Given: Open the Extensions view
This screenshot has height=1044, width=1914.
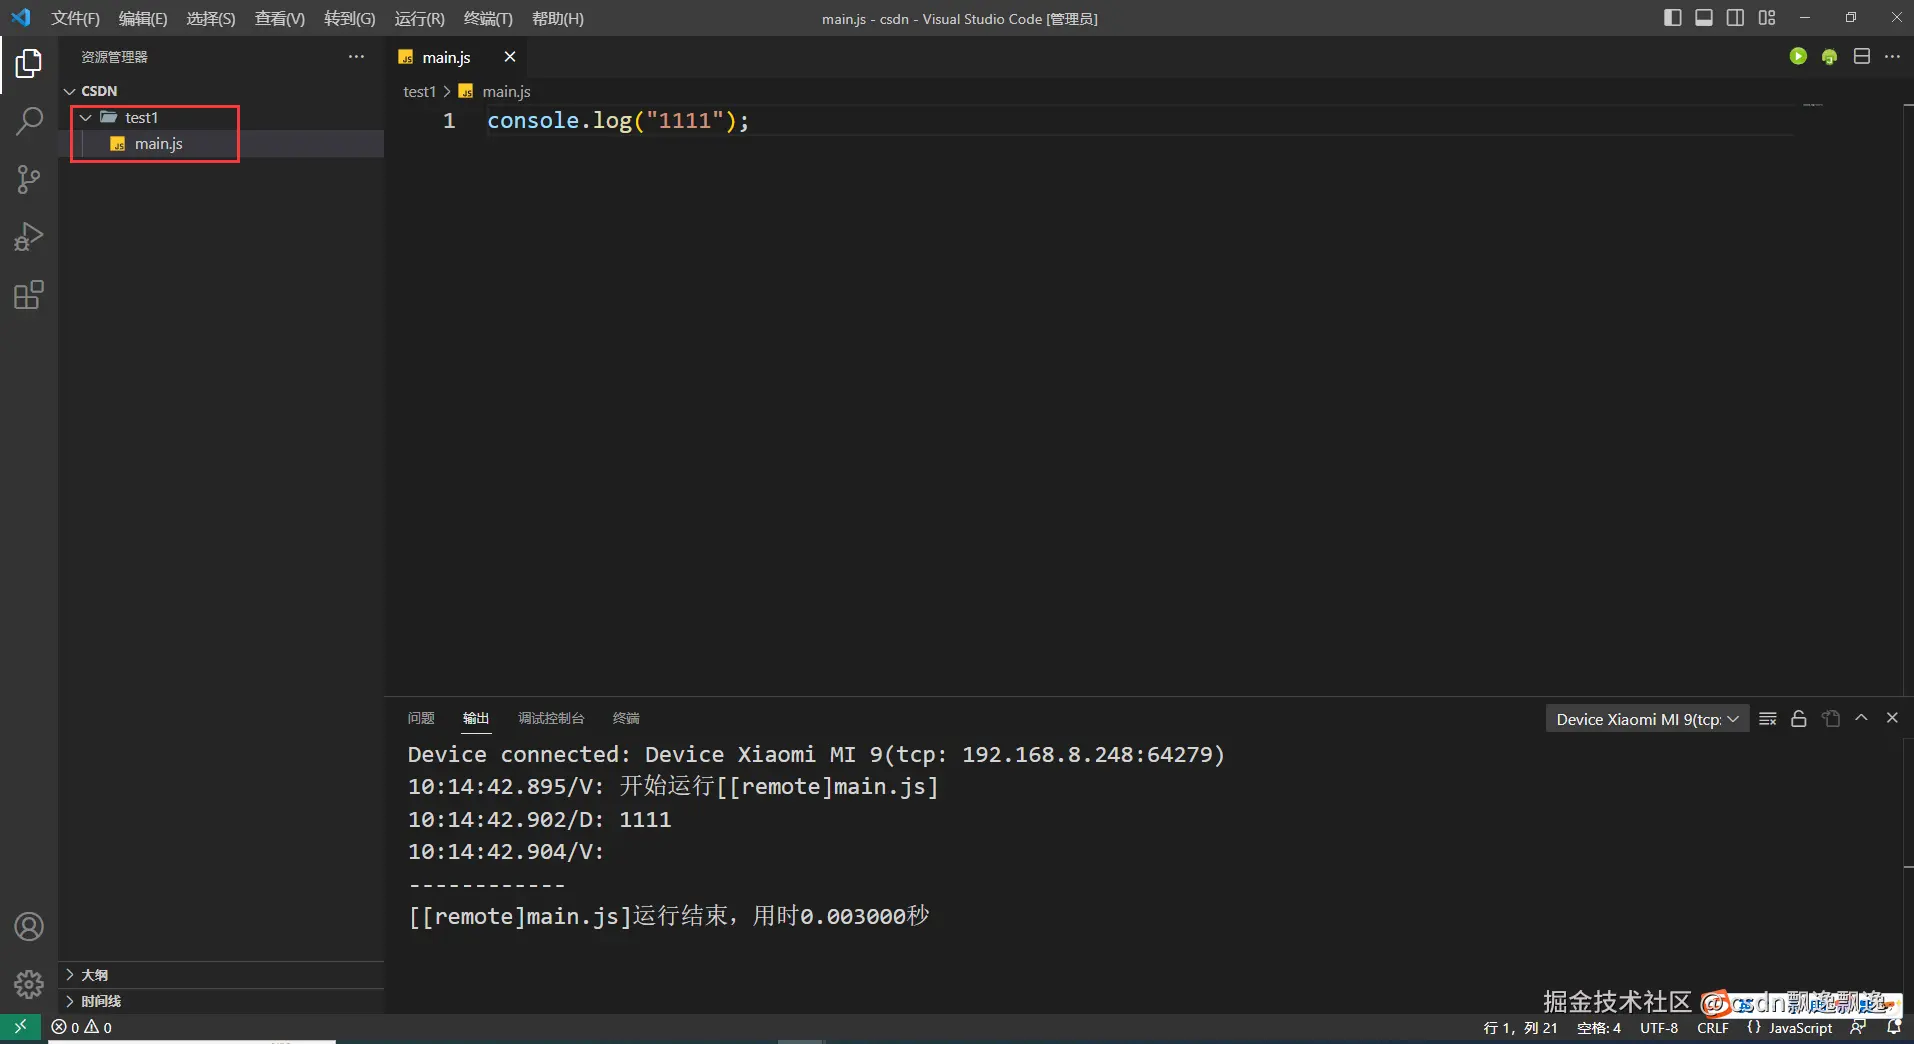Looking at the screenshot, I should [29, 295].
